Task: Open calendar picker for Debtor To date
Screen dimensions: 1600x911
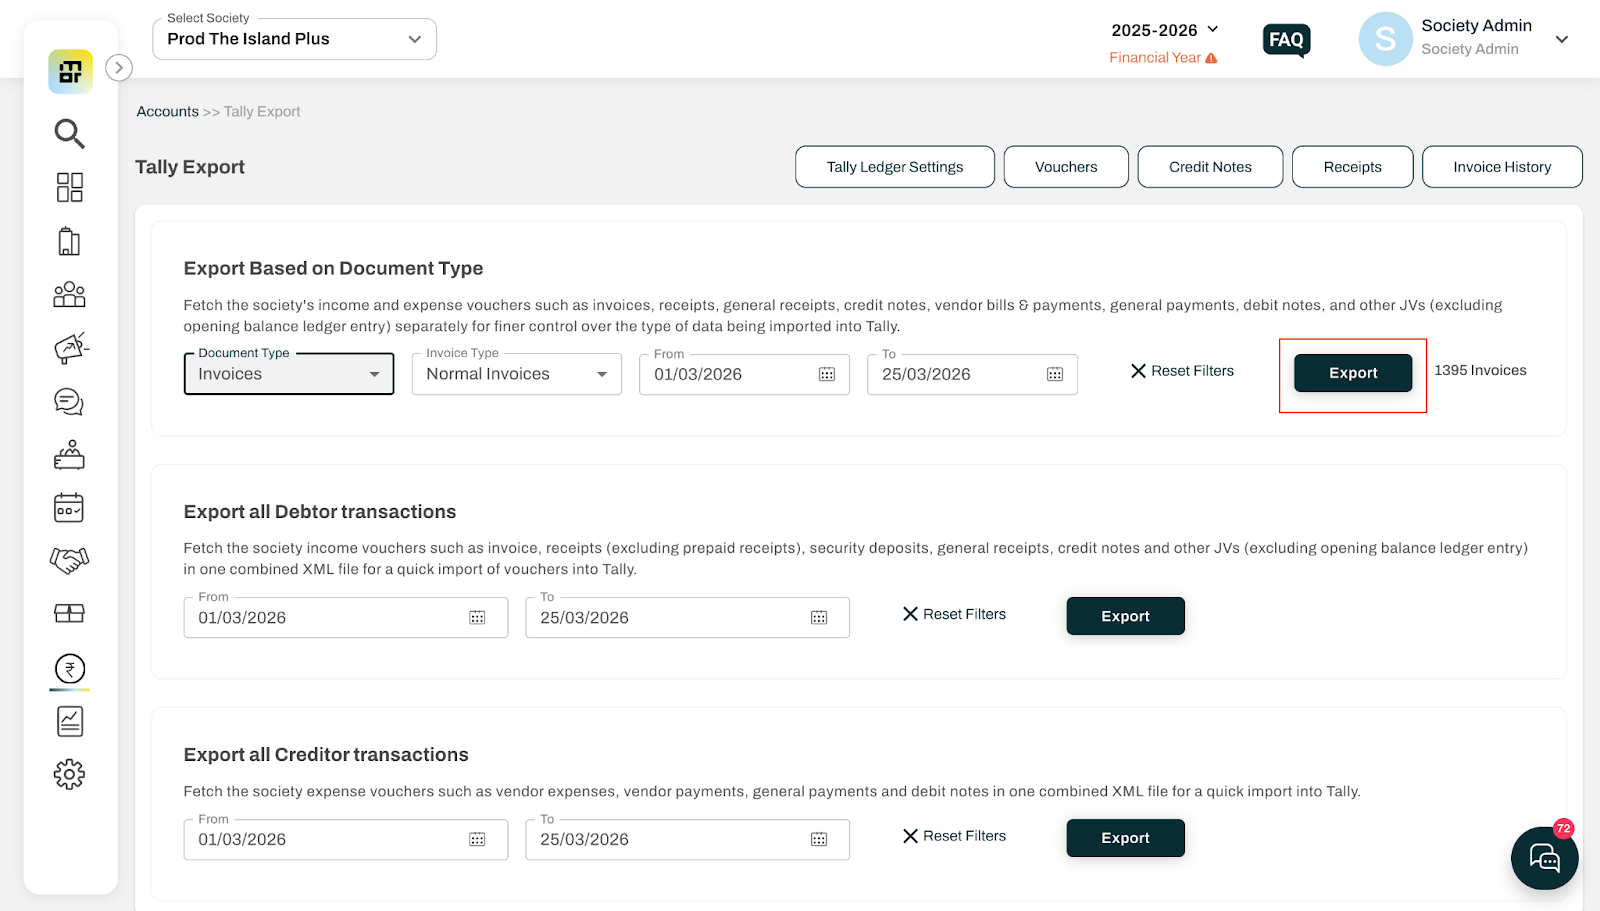Action: click(819, 618)
